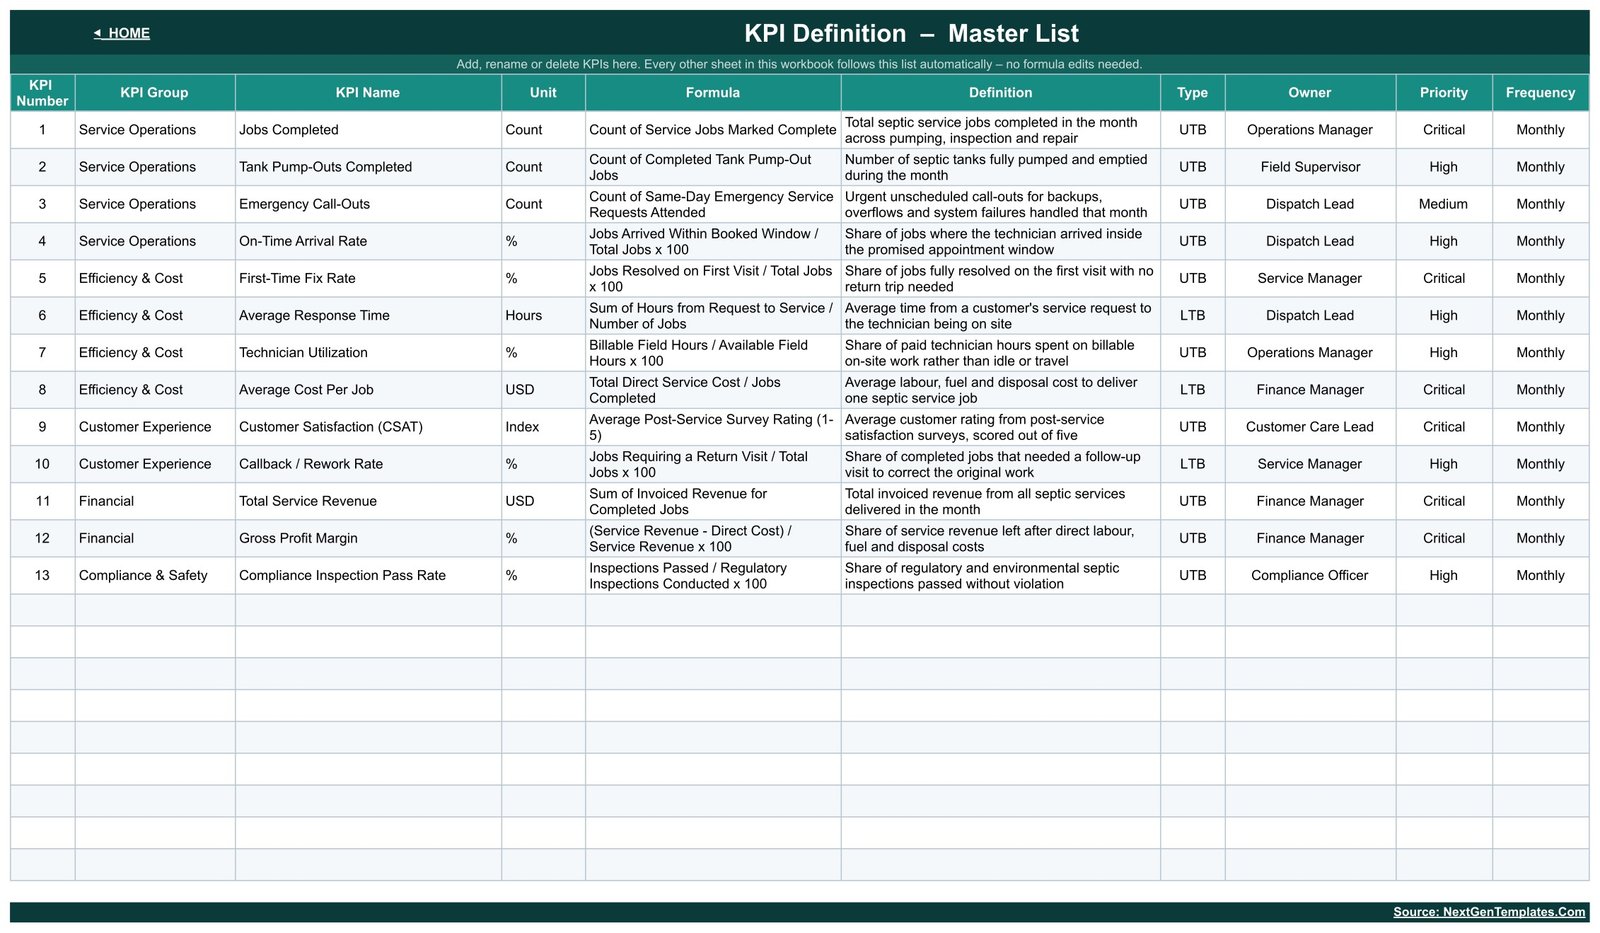This screenshot has width=1600, height=933.
Task: Select the Tank Pump-Outs Completed cell
Action: [368, 167]
